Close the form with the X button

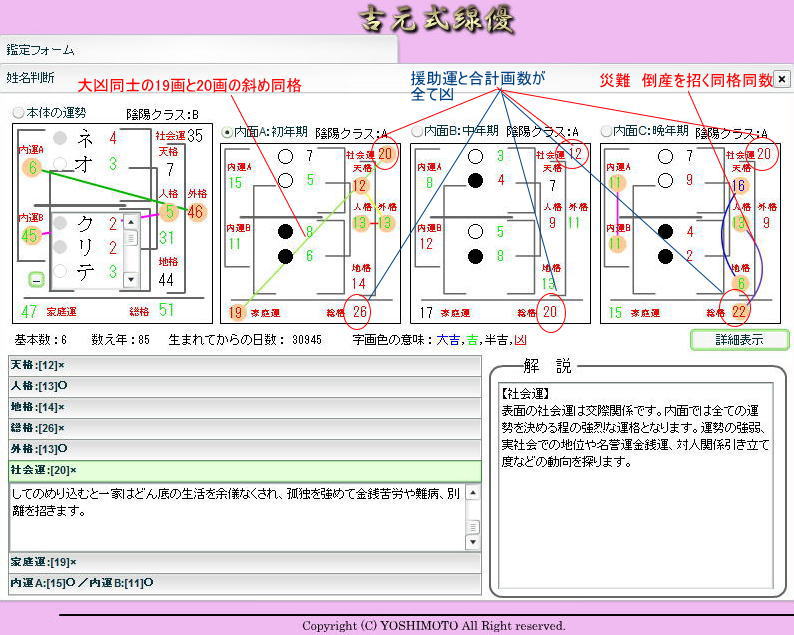(x=781, y=79)
